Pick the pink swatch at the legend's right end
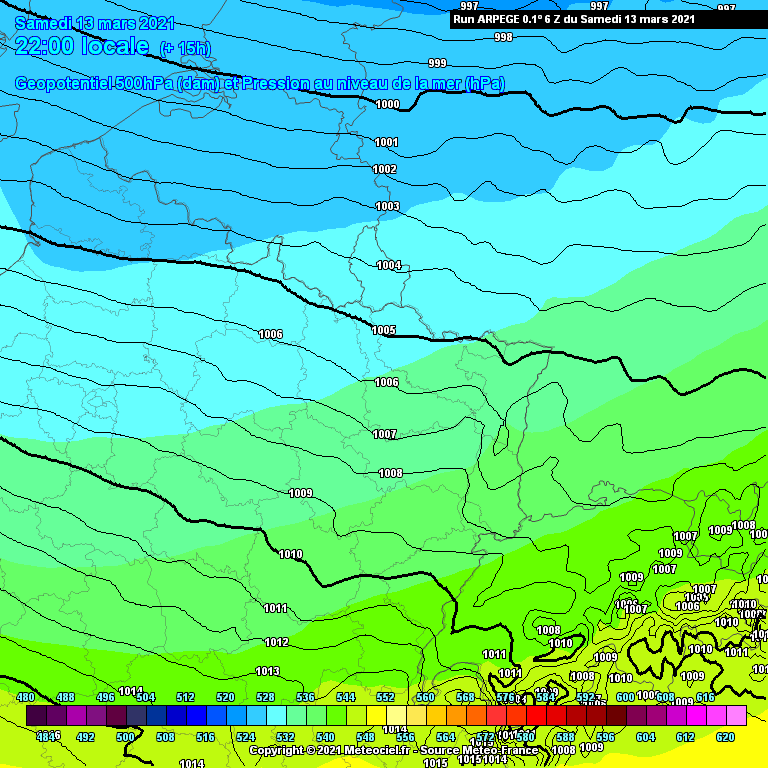Viewport: 768px width, 768px height. (x=736, y=715)
